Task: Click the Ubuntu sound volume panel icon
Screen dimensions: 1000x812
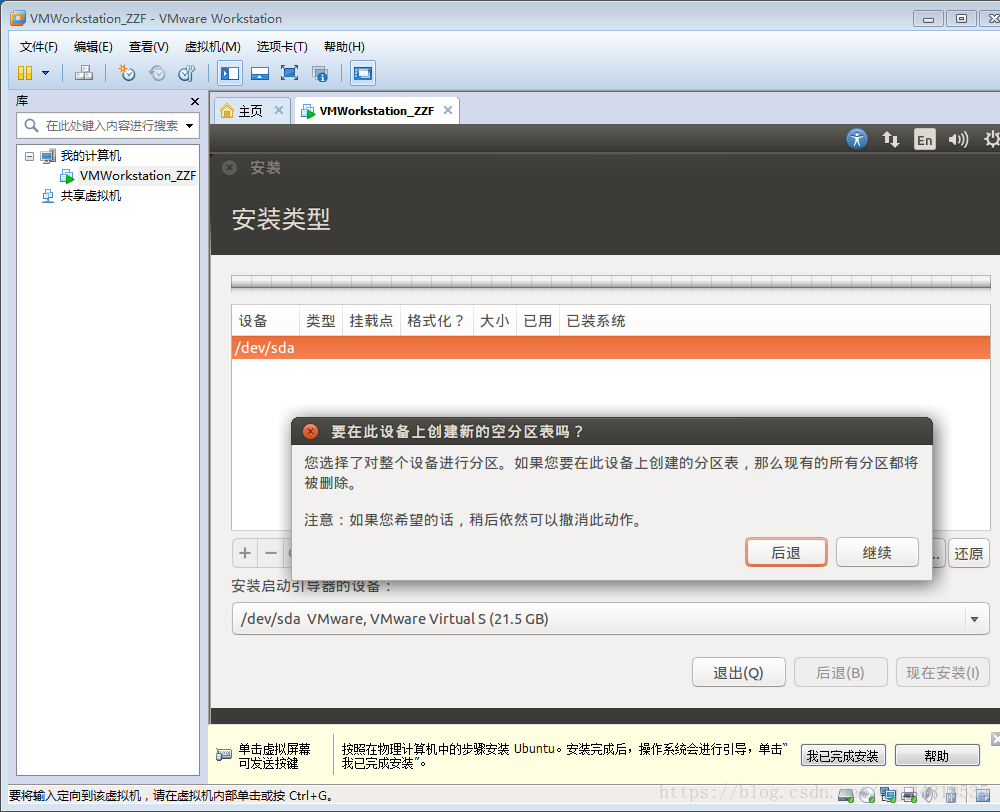Action: point(958,139)
